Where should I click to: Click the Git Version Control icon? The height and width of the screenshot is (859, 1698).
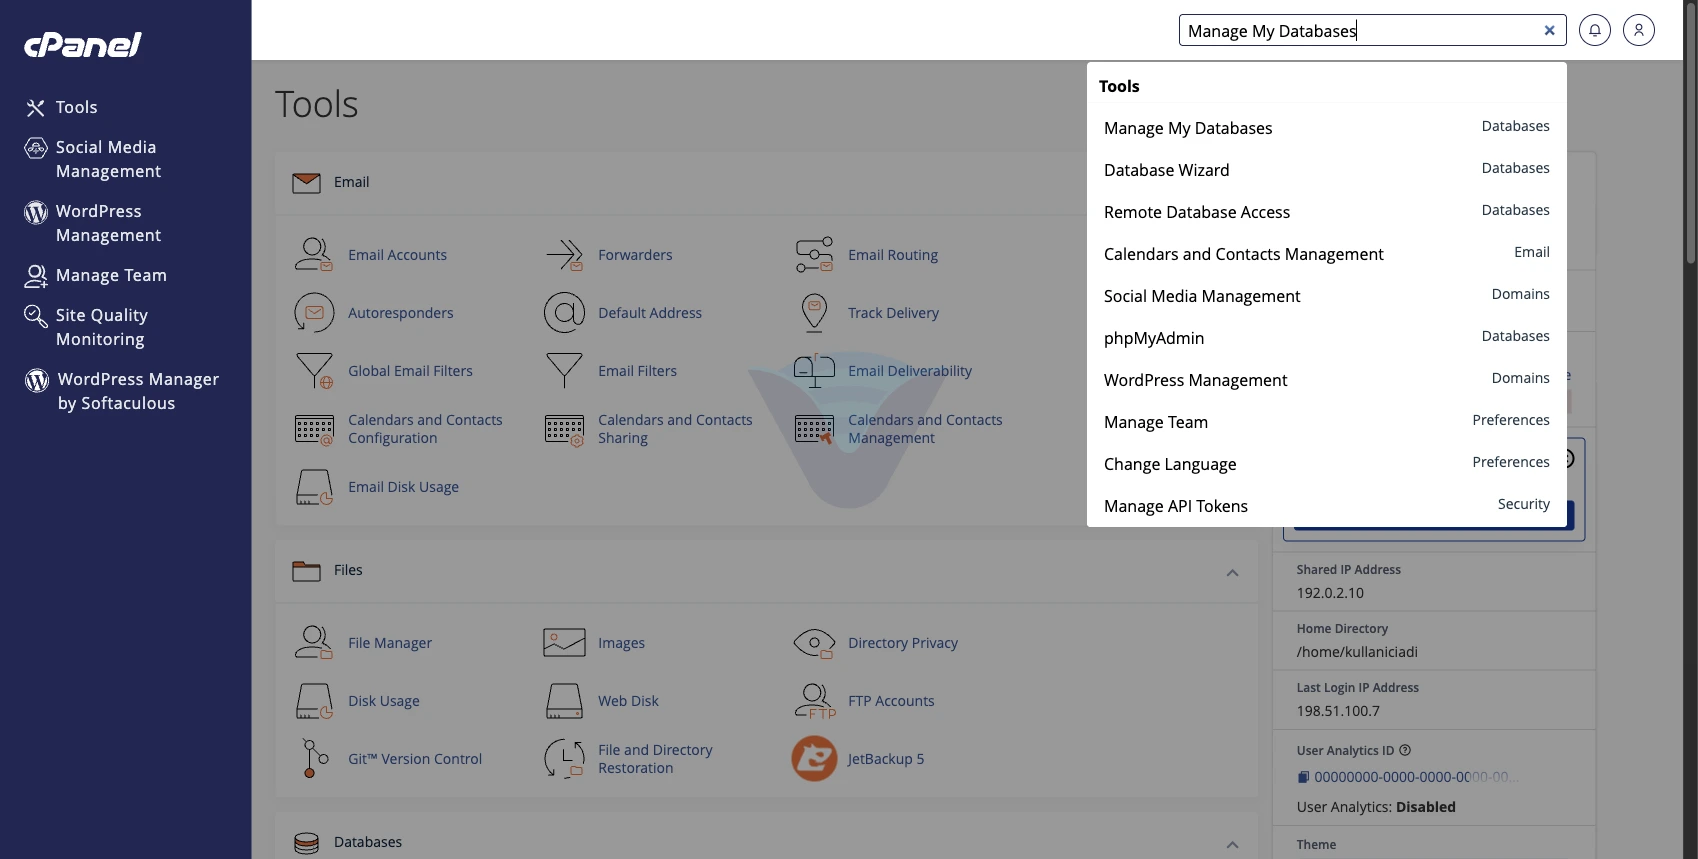pos(314,759)
